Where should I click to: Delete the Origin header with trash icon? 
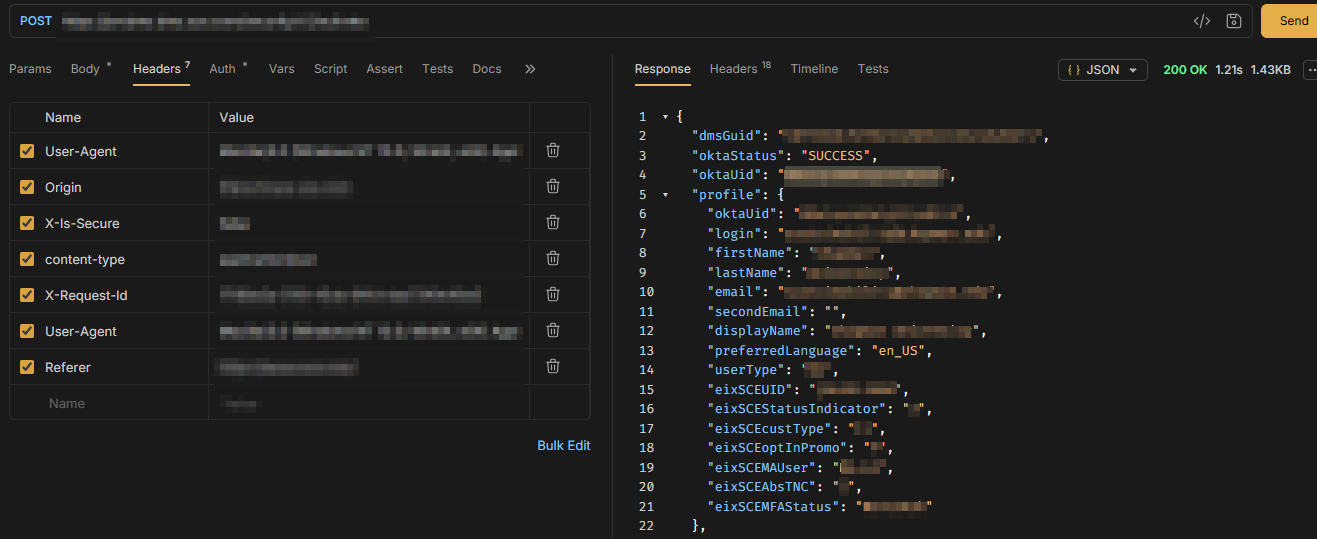552,186
